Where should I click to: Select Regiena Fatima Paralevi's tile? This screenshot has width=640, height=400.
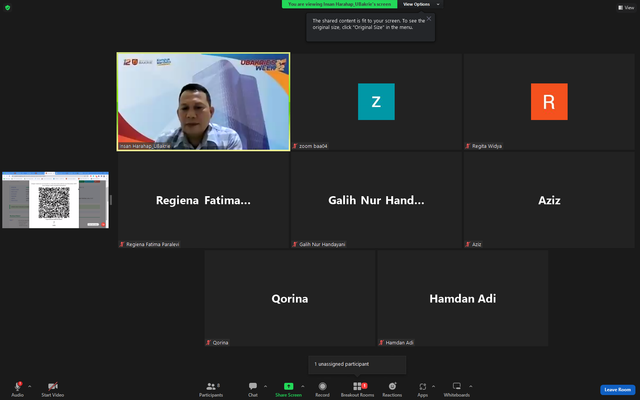coord(203,200)
